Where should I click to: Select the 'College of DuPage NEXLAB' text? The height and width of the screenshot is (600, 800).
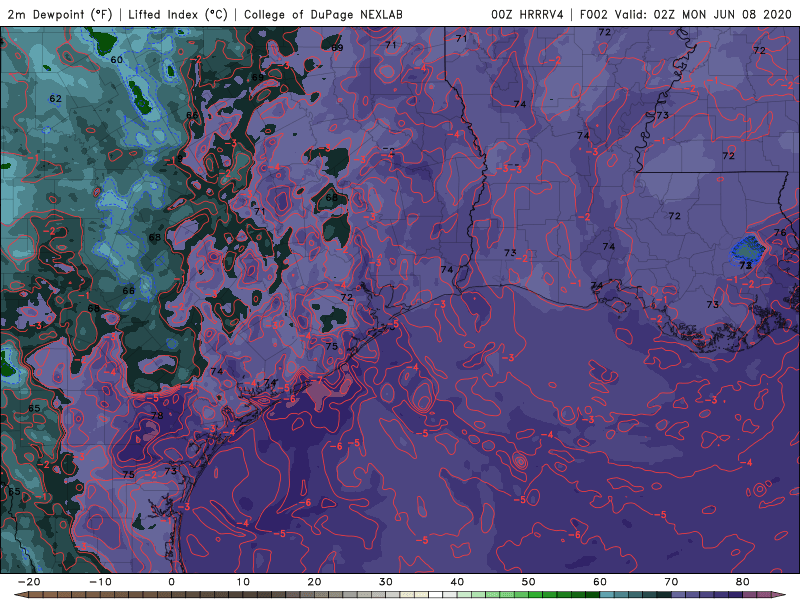[x=323, y=14]
